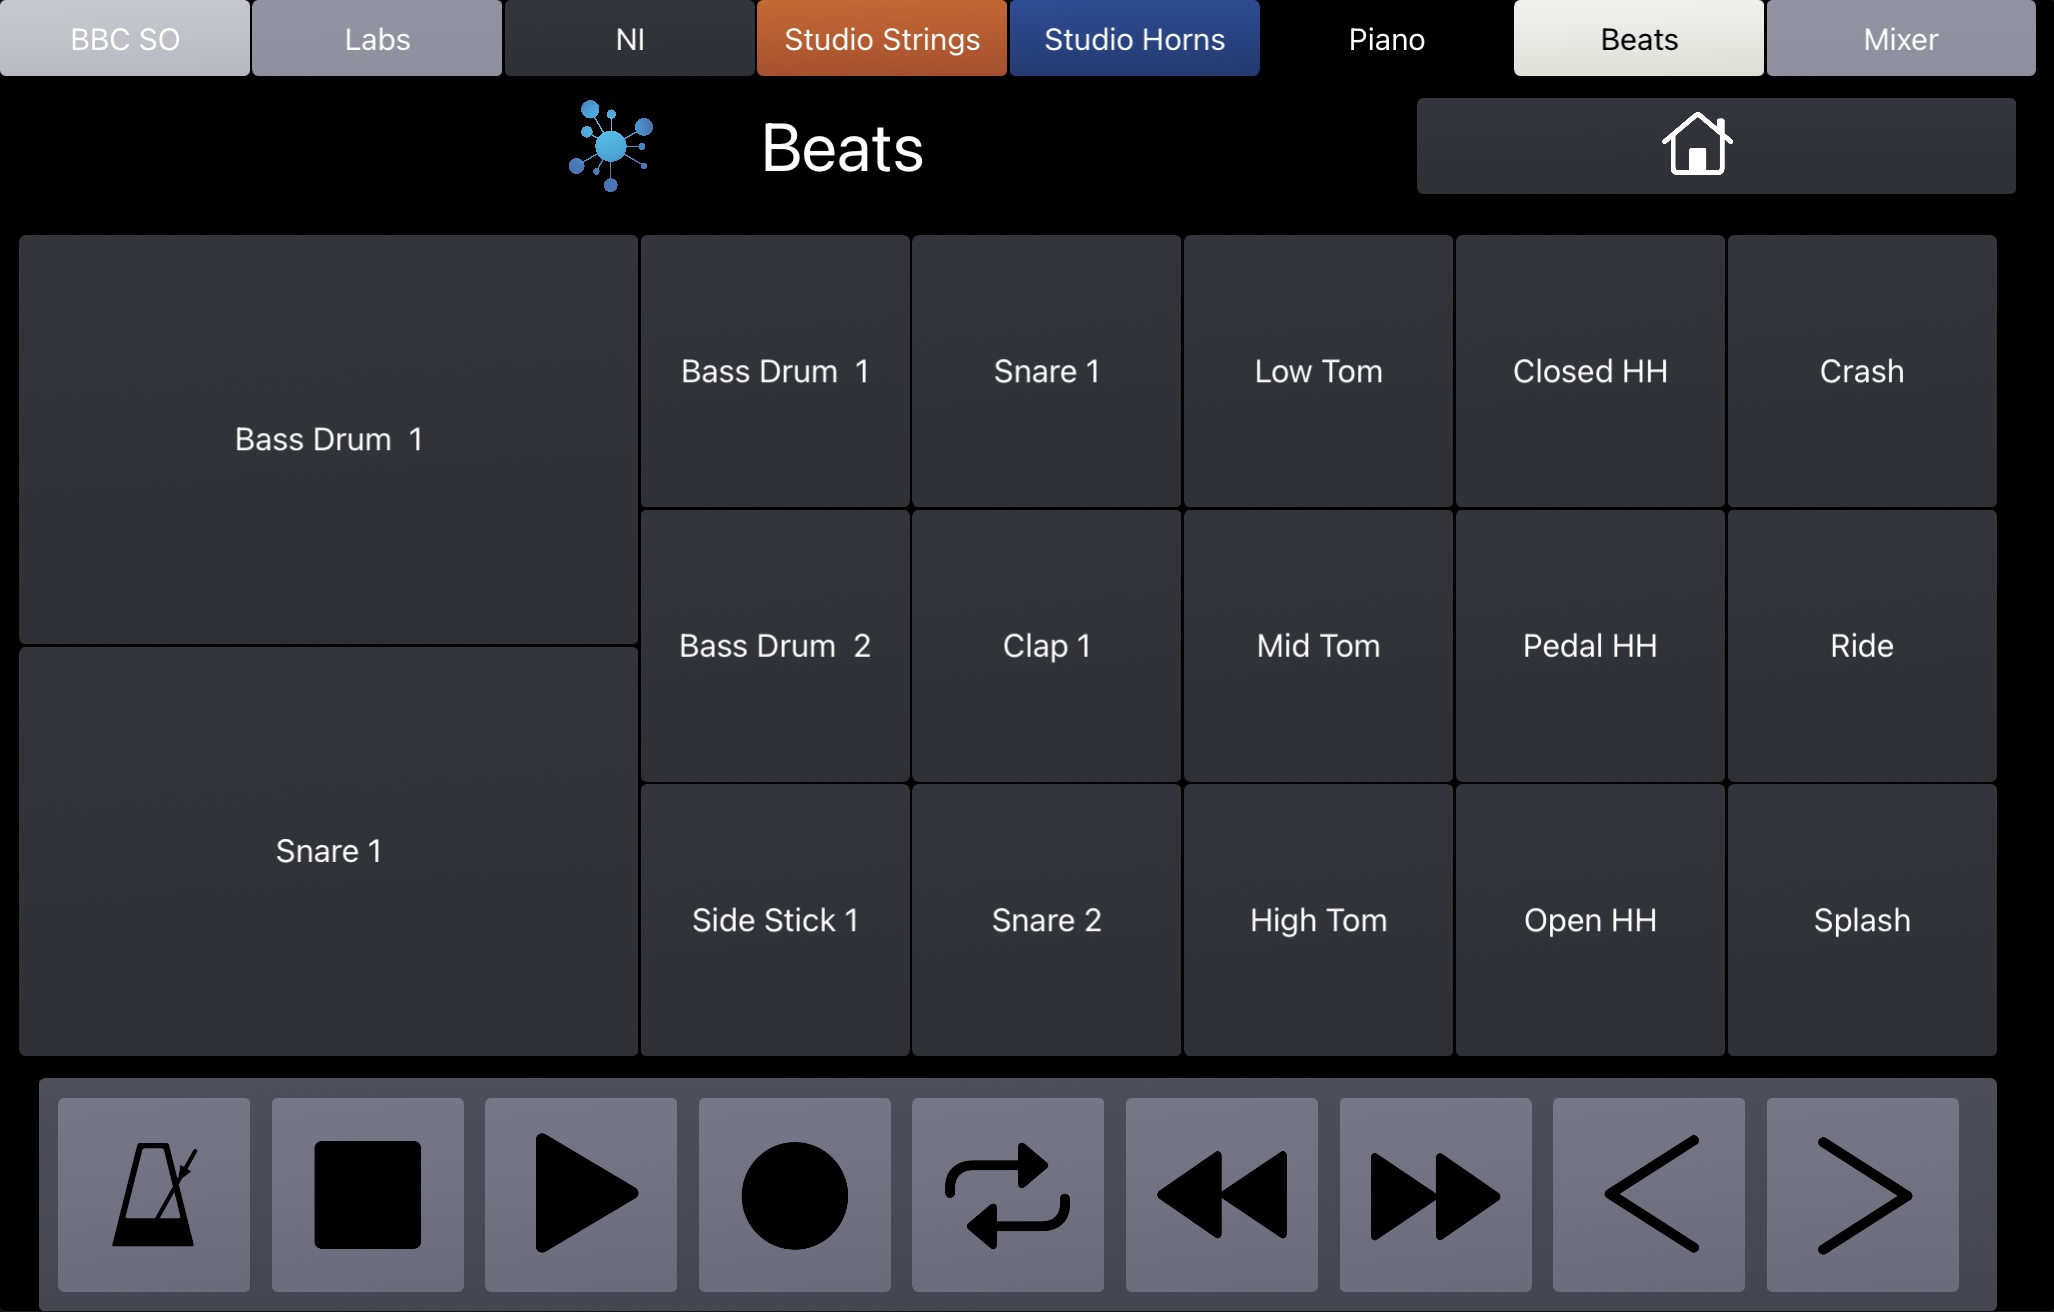This screenshot has height=1312, width=2054.
Task: Go to the home screen
Action: click(x=1716, y=146)
